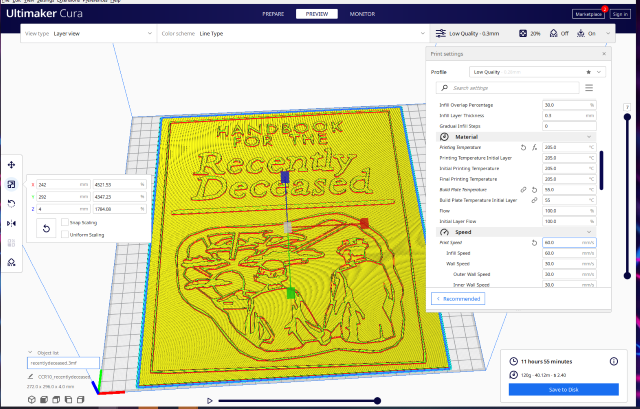Screen dimensions: 640x409
Task: Click the print settings sliders icon
Action: (x=440, y=33)
